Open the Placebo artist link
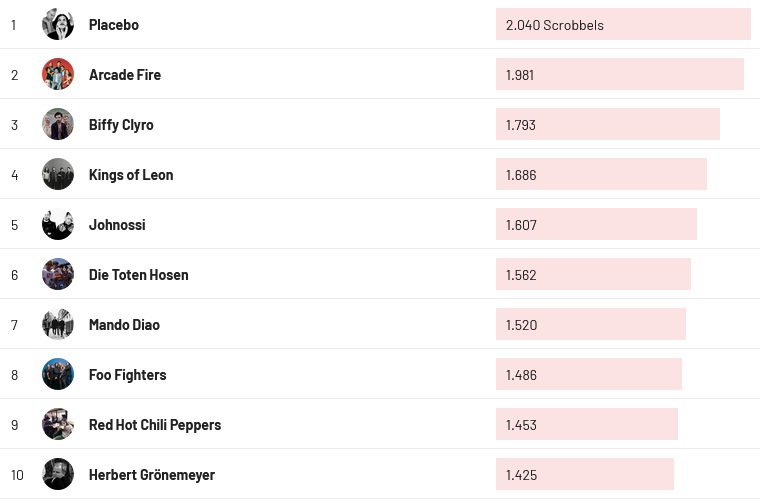Viewport: 760px width, 499px height. [114, 25]
